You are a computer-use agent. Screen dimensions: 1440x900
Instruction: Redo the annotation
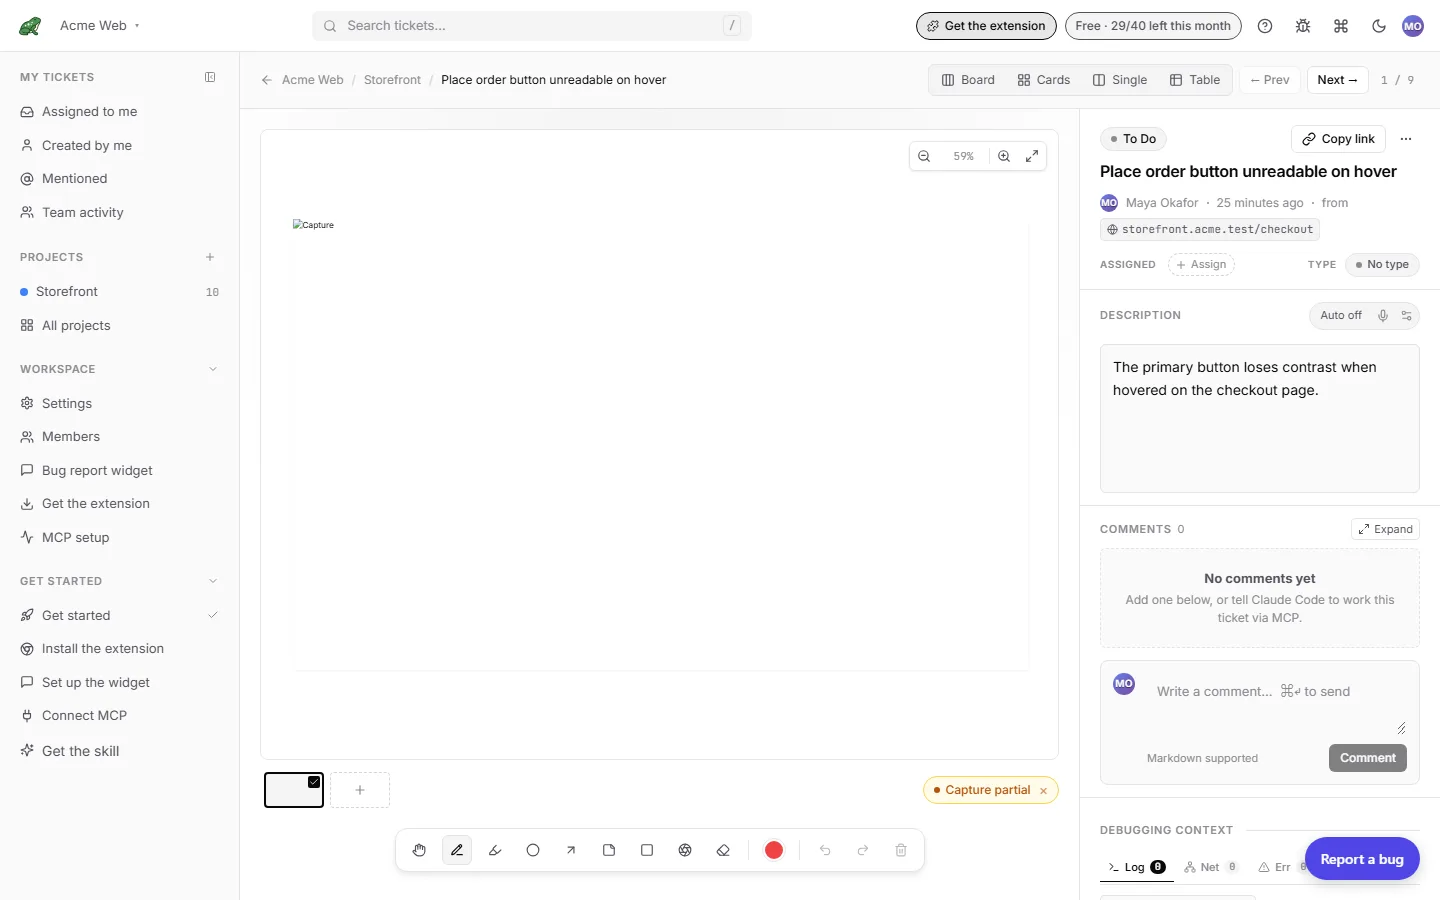point(863,850)
